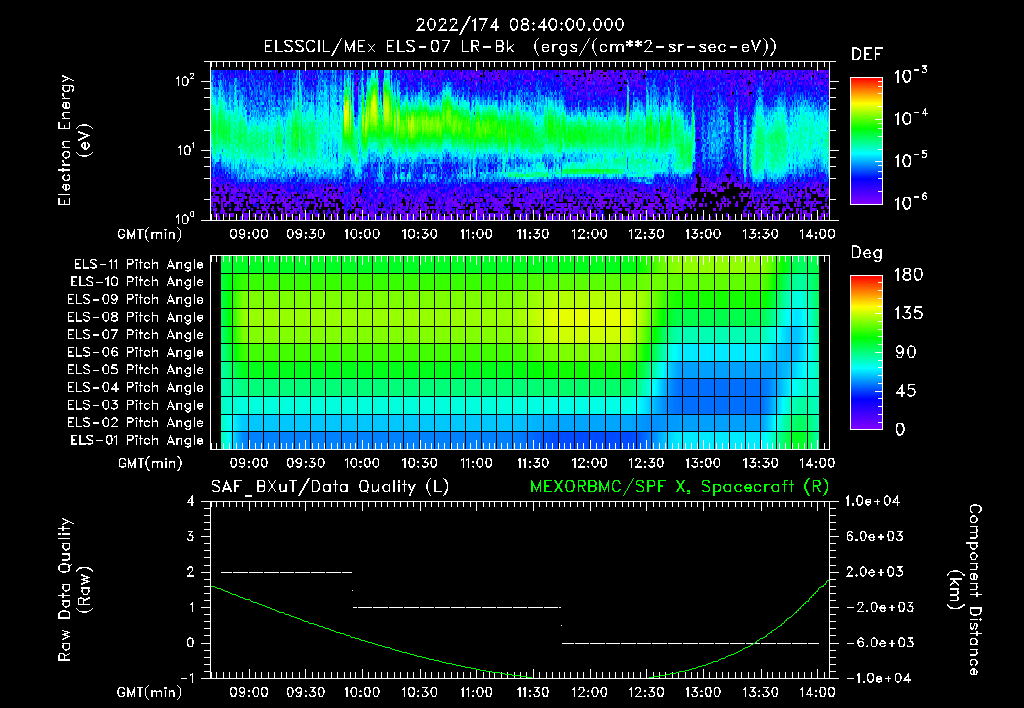Select the 'ELS-06 Pitch Angle' row label
This screenshot has height=708, width=1024.
(136, 353)
